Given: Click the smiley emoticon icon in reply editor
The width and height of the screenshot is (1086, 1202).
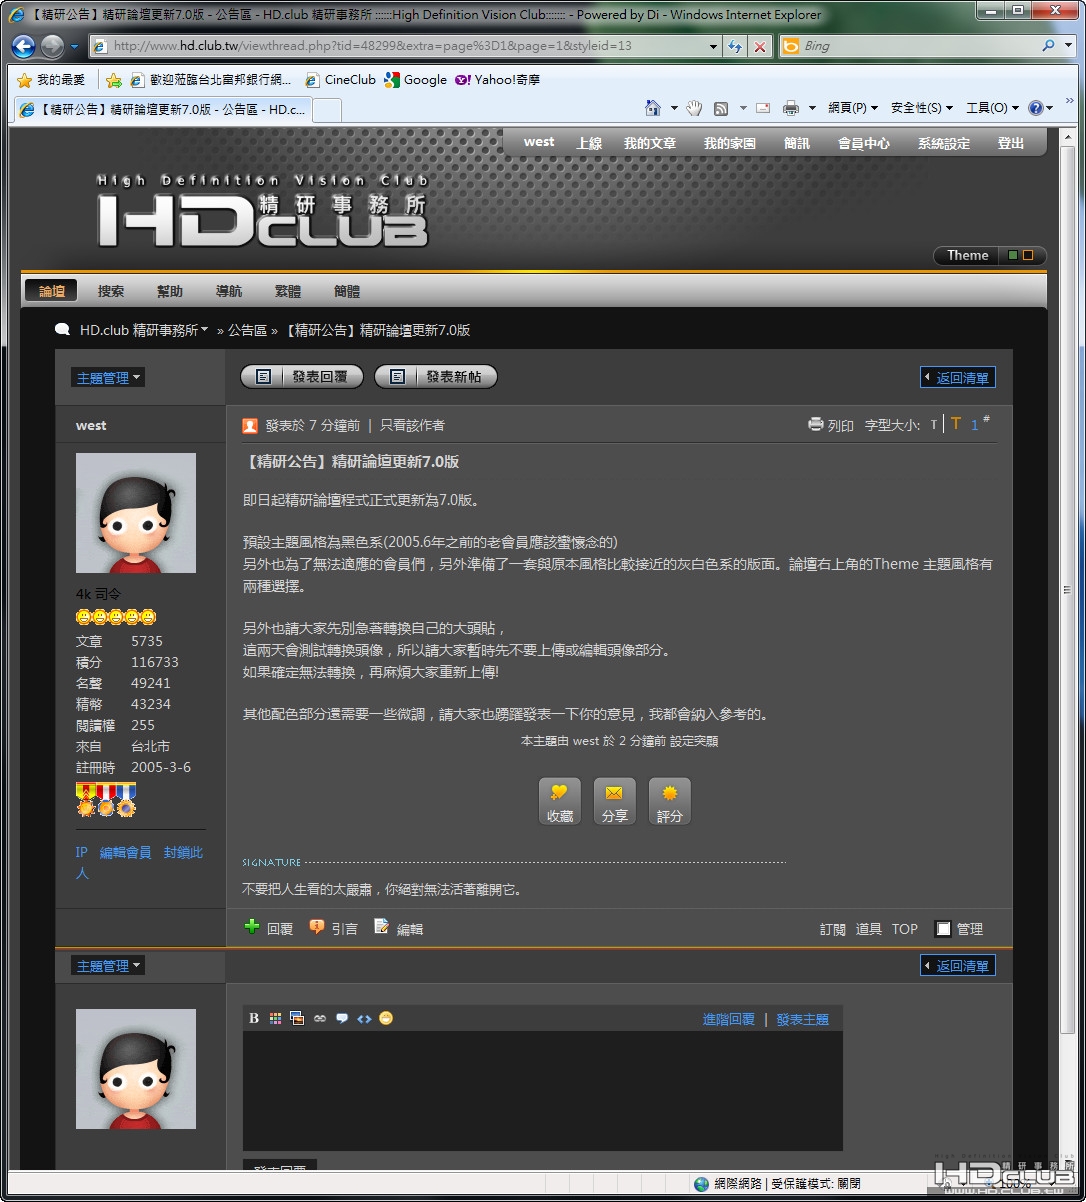Looking at the screenshot, I should click(386, 1018).
